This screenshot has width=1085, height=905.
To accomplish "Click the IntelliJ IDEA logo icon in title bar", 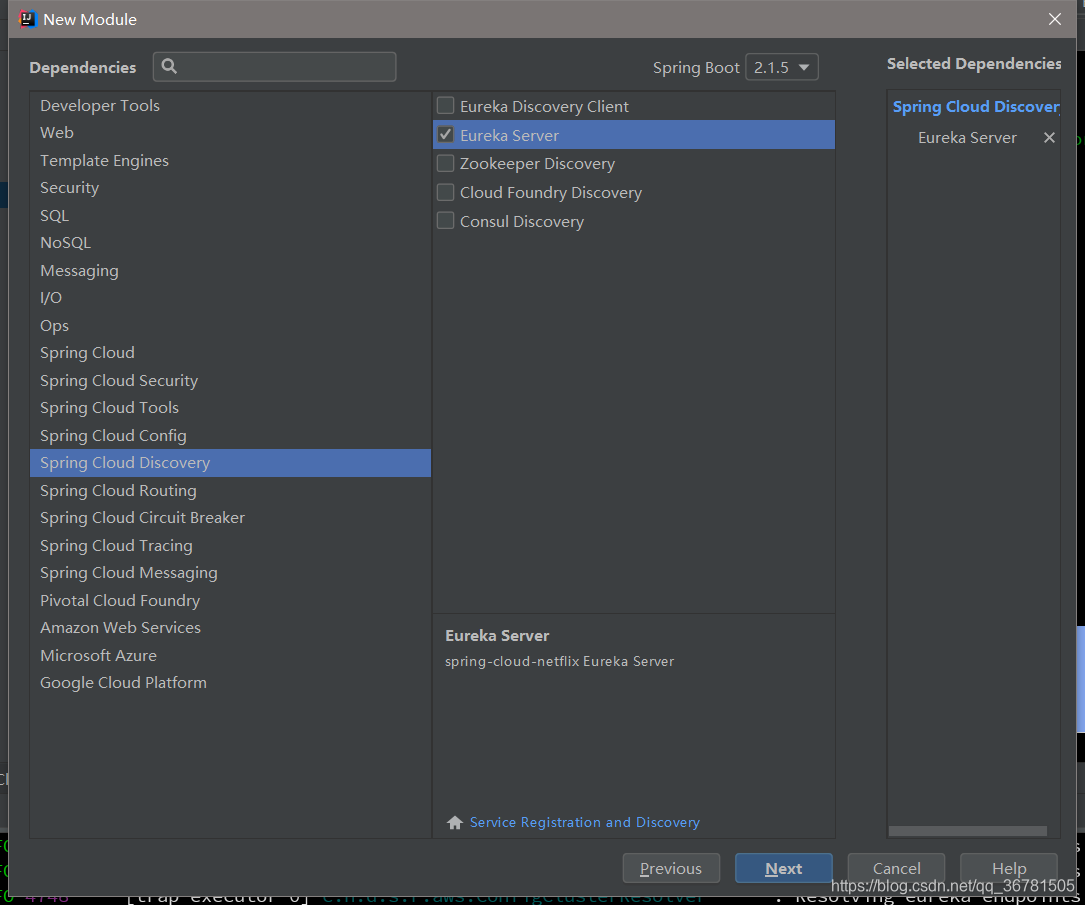I will pyautogui.click(x=27, y=19).
